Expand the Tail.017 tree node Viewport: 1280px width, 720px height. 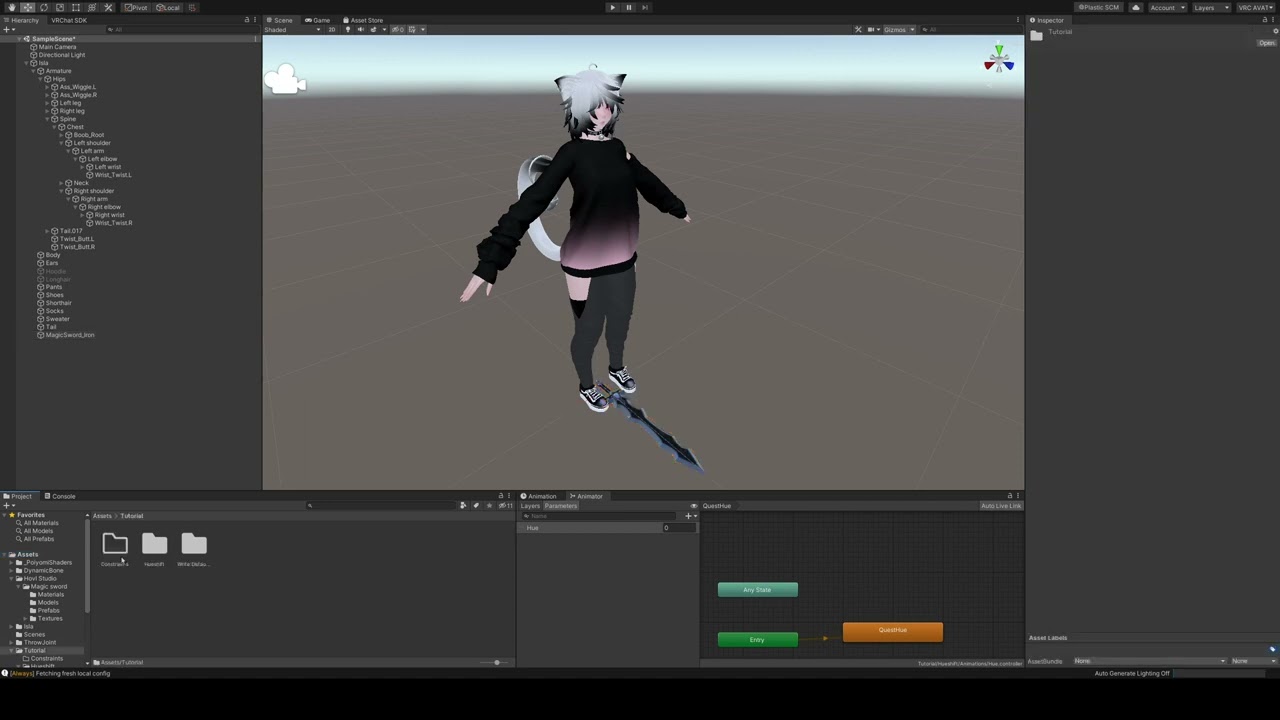click(49, 231)
